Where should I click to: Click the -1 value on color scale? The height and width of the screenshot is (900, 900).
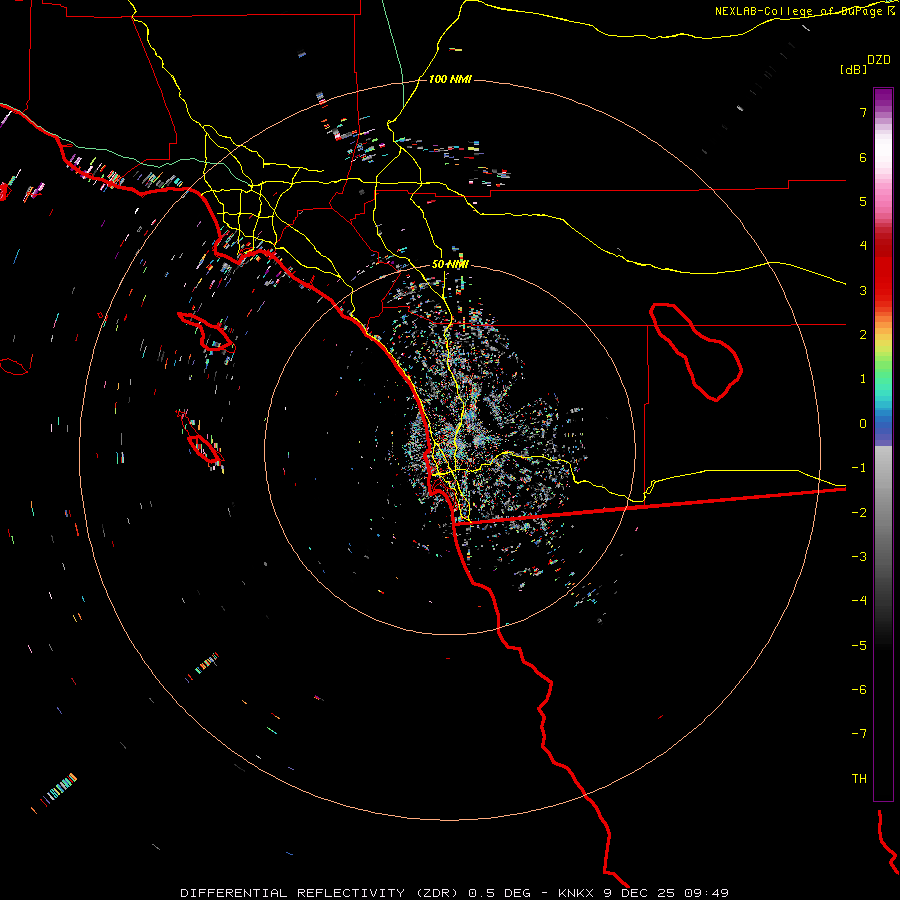click(859, 468)
